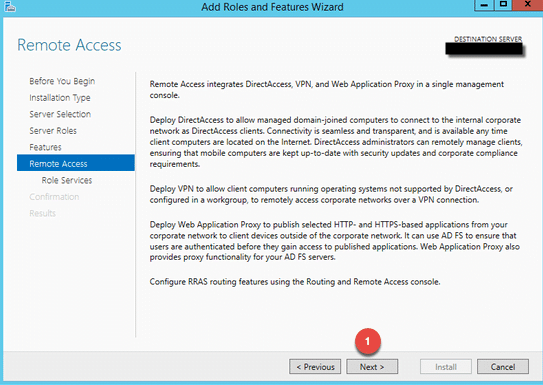Image resolution: width=543 pixels, height=385 pixels.
Task: Select the Server Selection step
Action: (x=60, y=114)
